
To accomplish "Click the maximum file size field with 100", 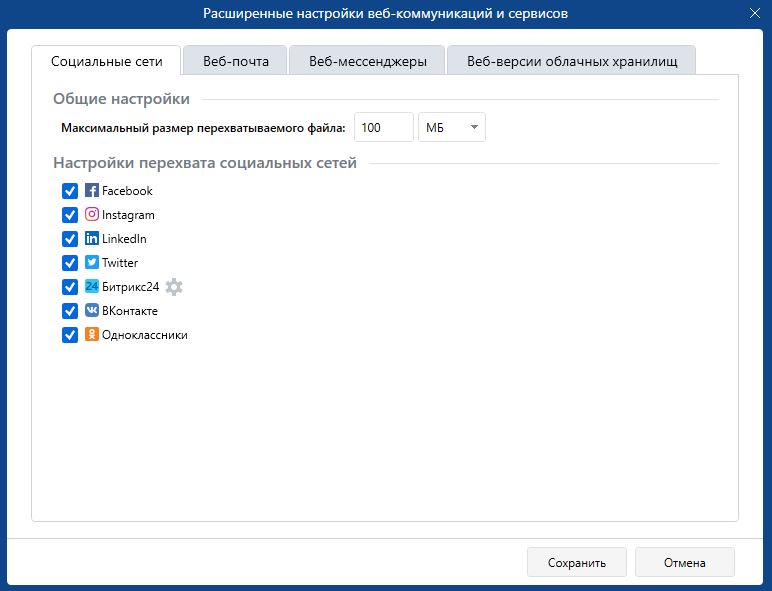I will pyautogui.click(x=384, y=127).
